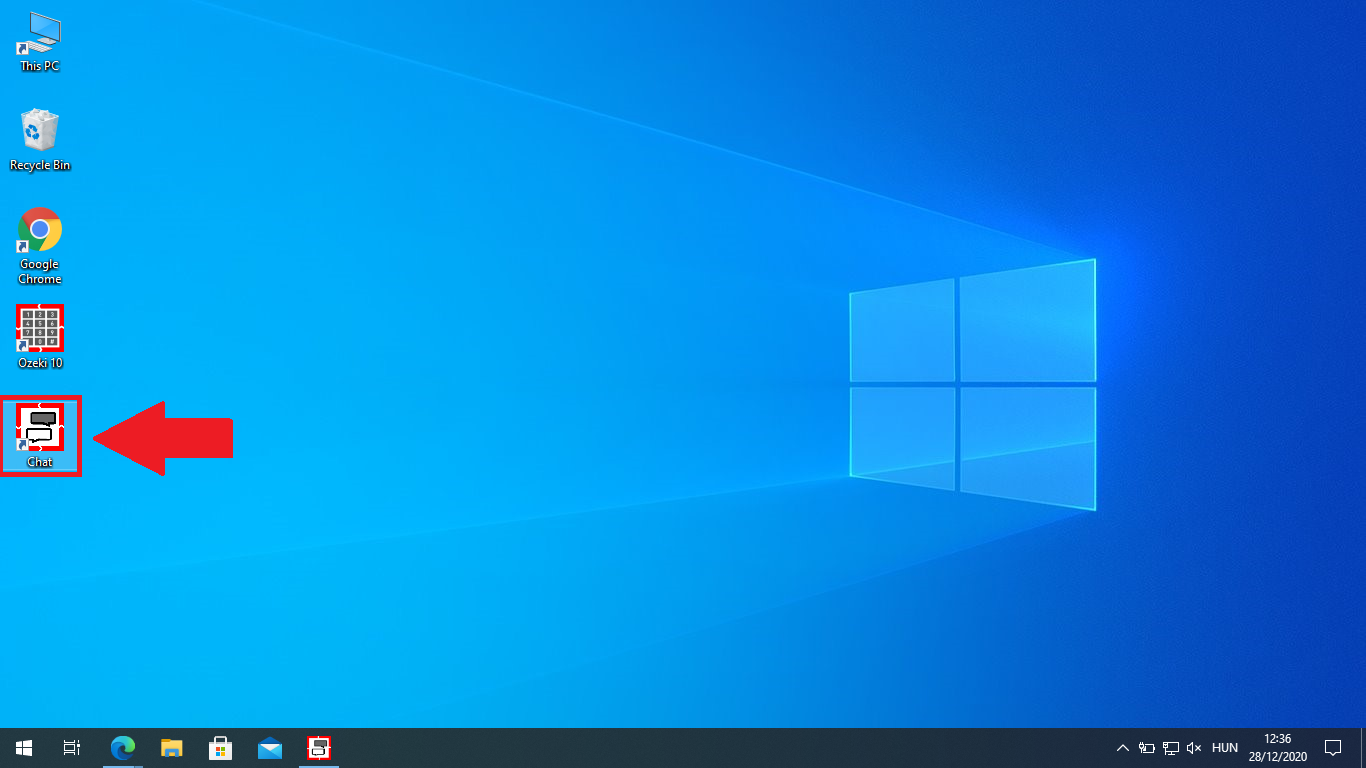The width and height of the screenshot is (1366, 768).
Task: Click the Show desktop strip at taskbar edge
Action: (x=1363, y=747)
